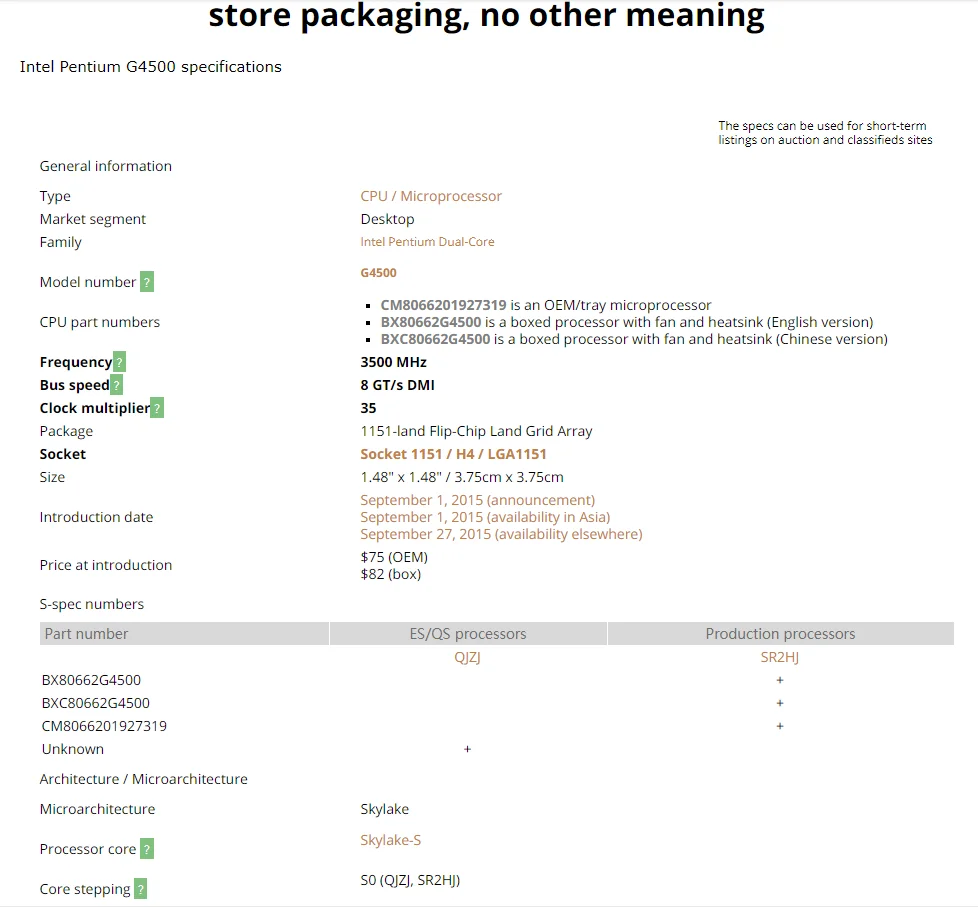Click the General information section heading

[105, 166]
